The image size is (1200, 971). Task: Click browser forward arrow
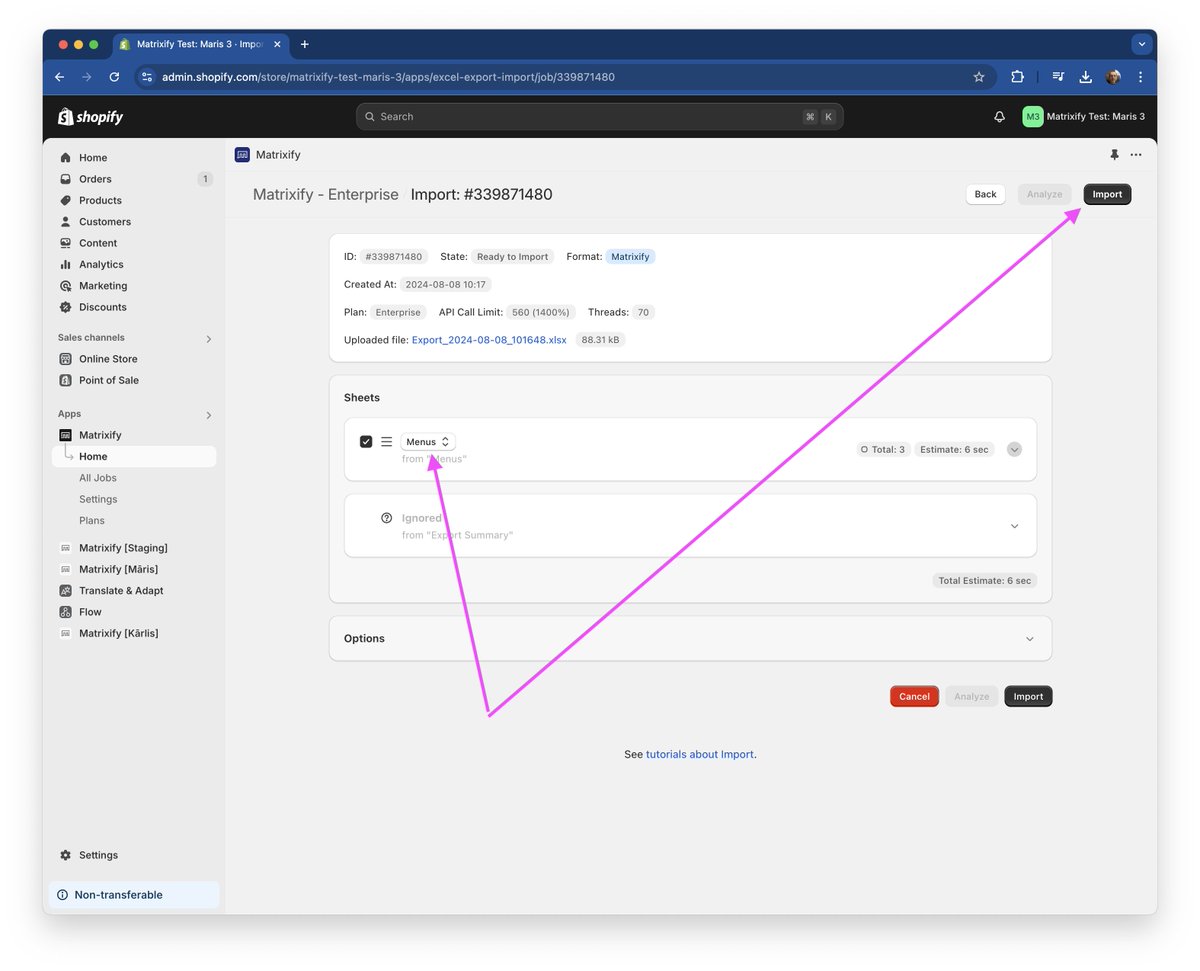tap(87, 77)
